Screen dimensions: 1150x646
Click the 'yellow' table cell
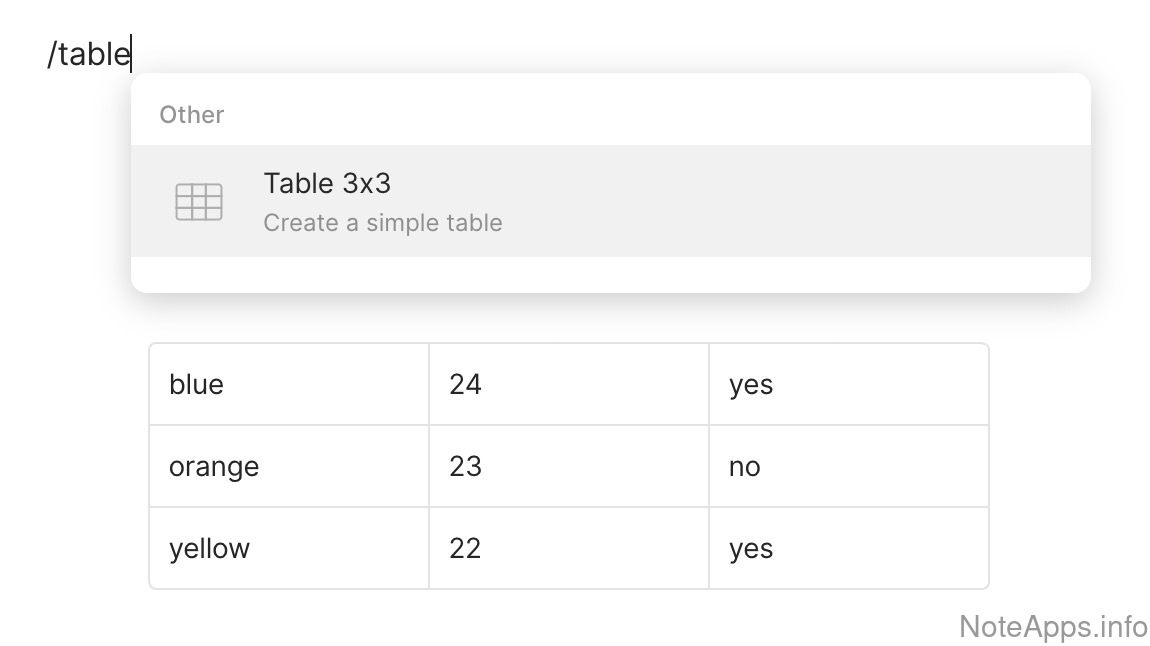pos(210,549)
